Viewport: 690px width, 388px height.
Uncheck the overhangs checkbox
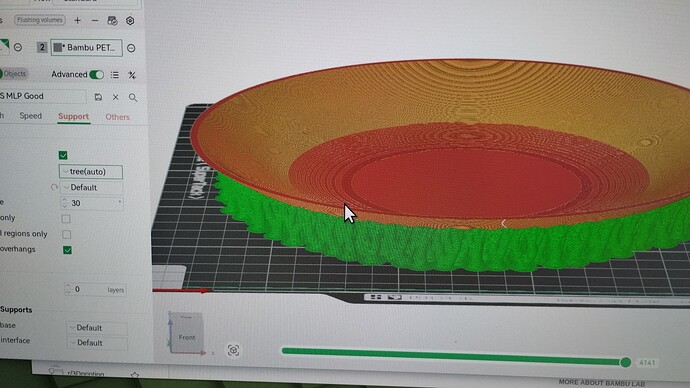point(67,250)
